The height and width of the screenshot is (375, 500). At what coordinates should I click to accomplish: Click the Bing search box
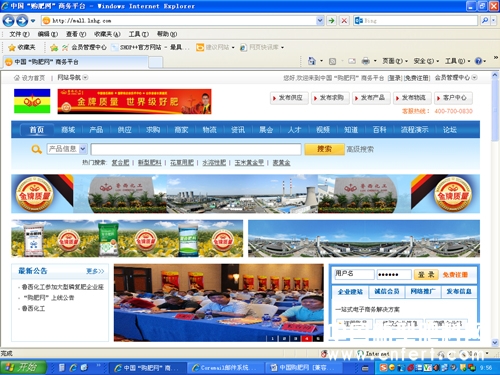416,21
